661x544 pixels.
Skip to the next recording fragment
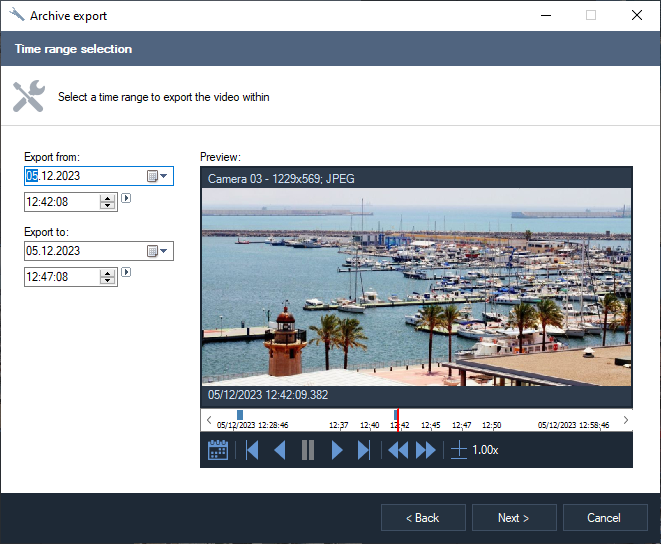pos(364,450)
